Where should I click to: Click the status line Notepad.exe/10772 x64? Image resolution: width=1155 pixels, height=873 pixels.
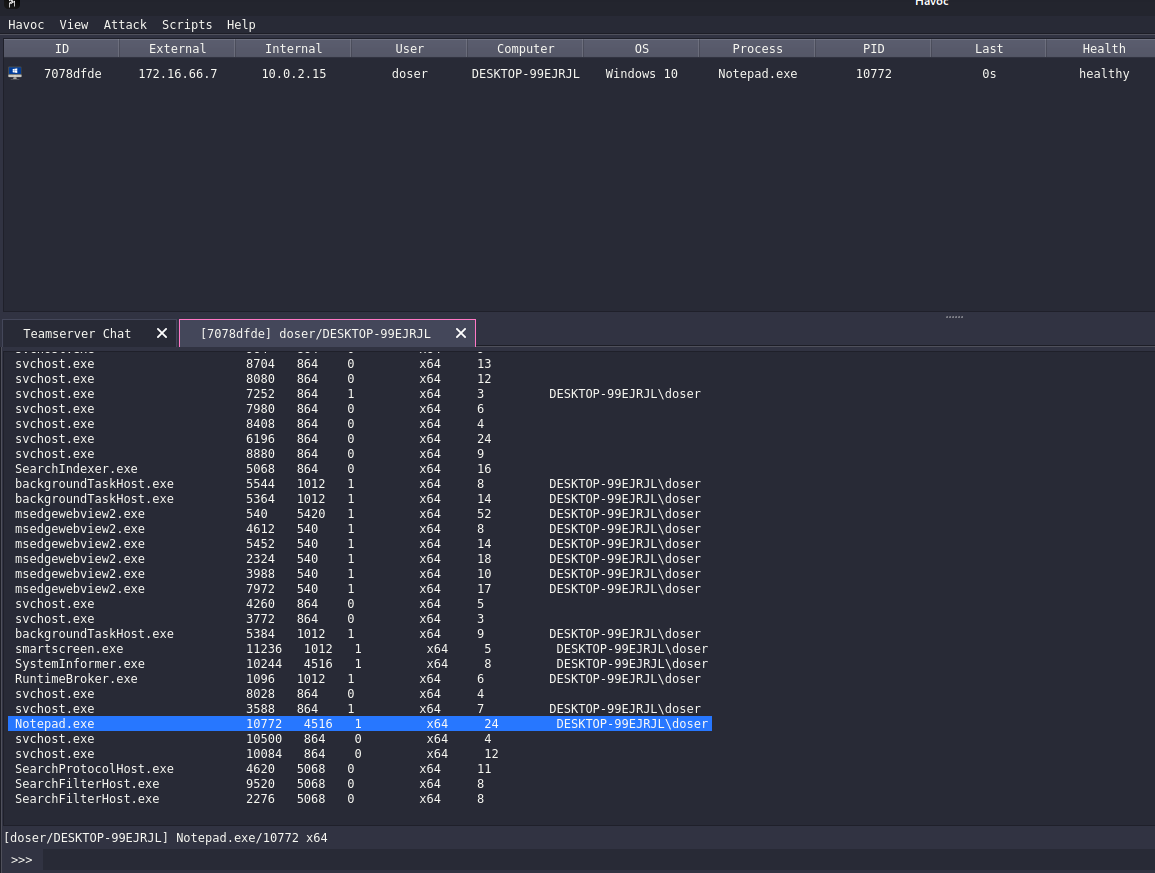[x=251, y=838]
